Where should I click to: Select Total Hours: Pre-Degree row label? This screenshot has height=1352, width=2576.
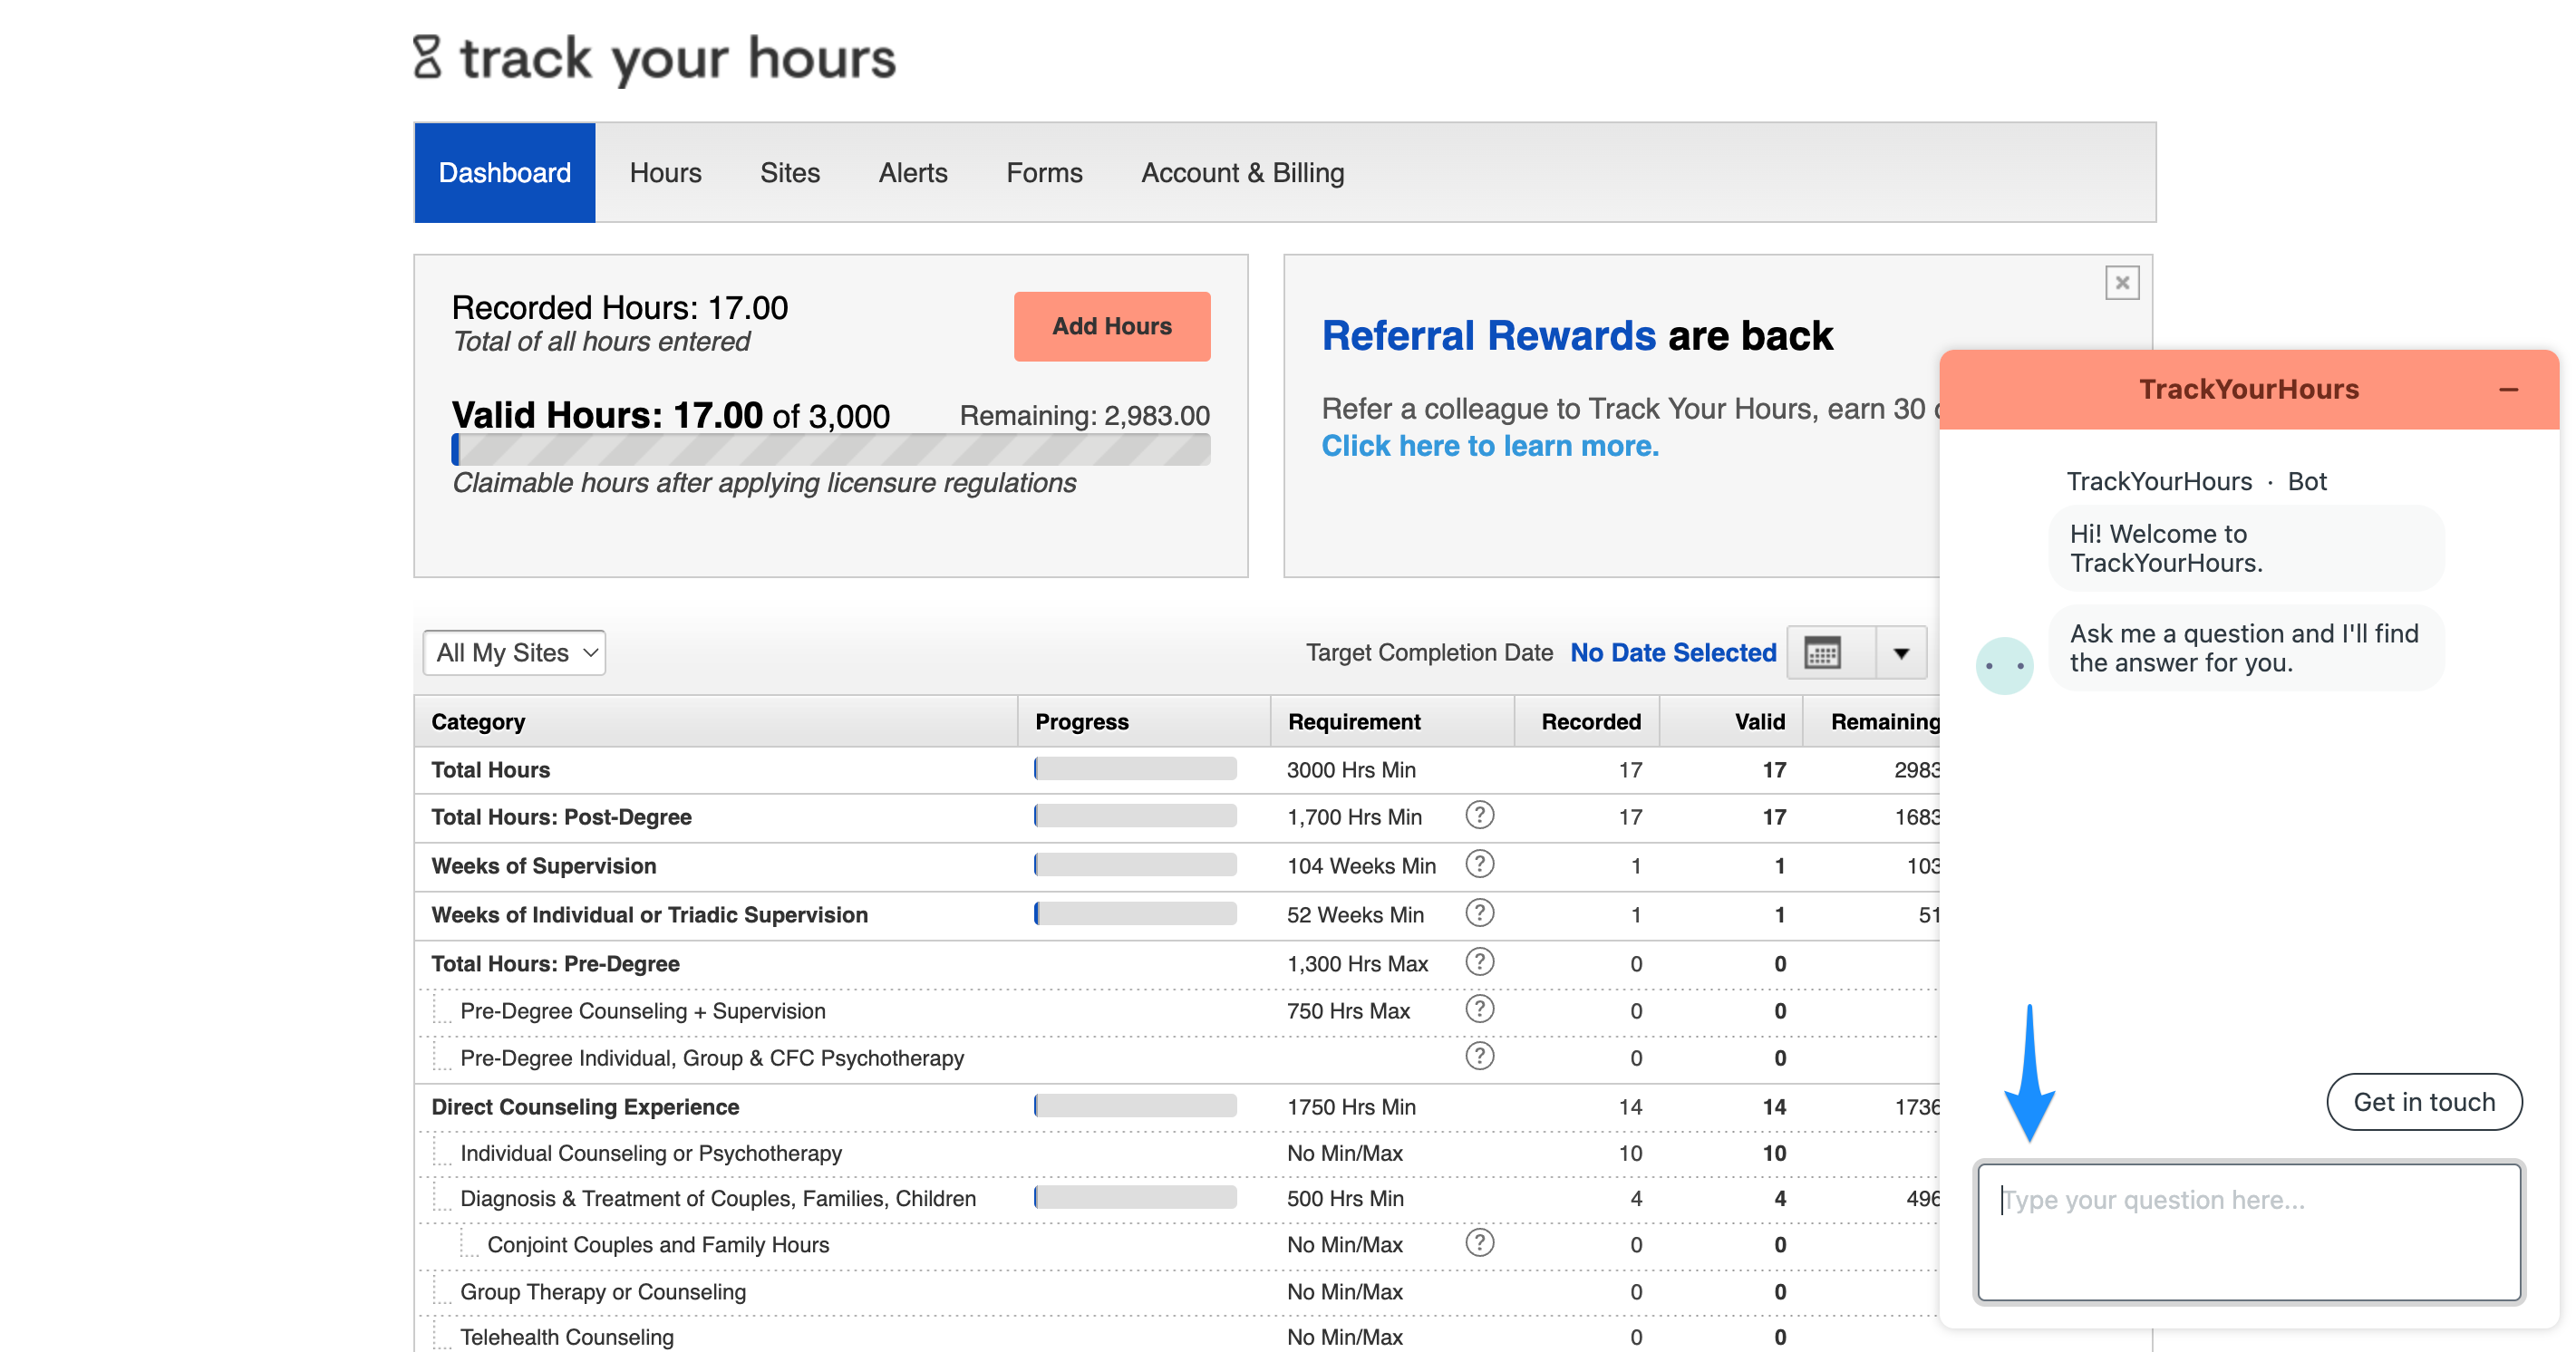click(555, 964)
